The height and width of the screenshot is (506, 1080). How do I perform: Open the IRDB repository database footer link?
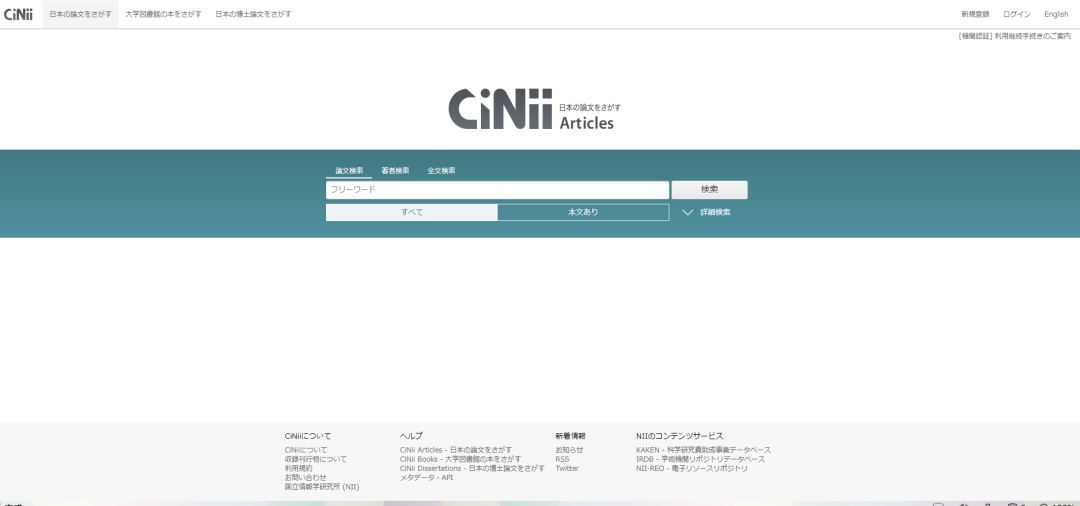[x=700, y=459]
